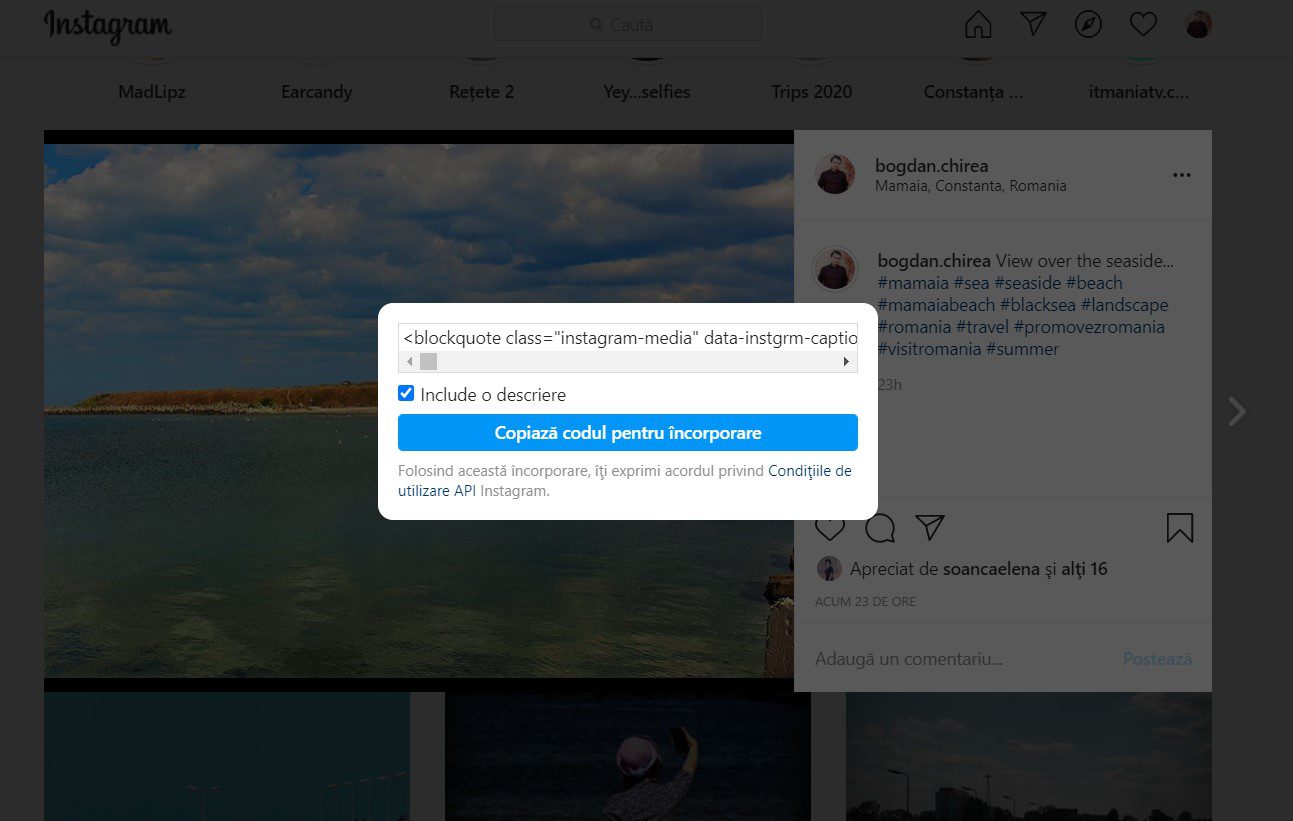This screenshot has height=821, width=1293.
Task: Open bottom-left dark teal post thumbnail
Action: pos(227,757)
